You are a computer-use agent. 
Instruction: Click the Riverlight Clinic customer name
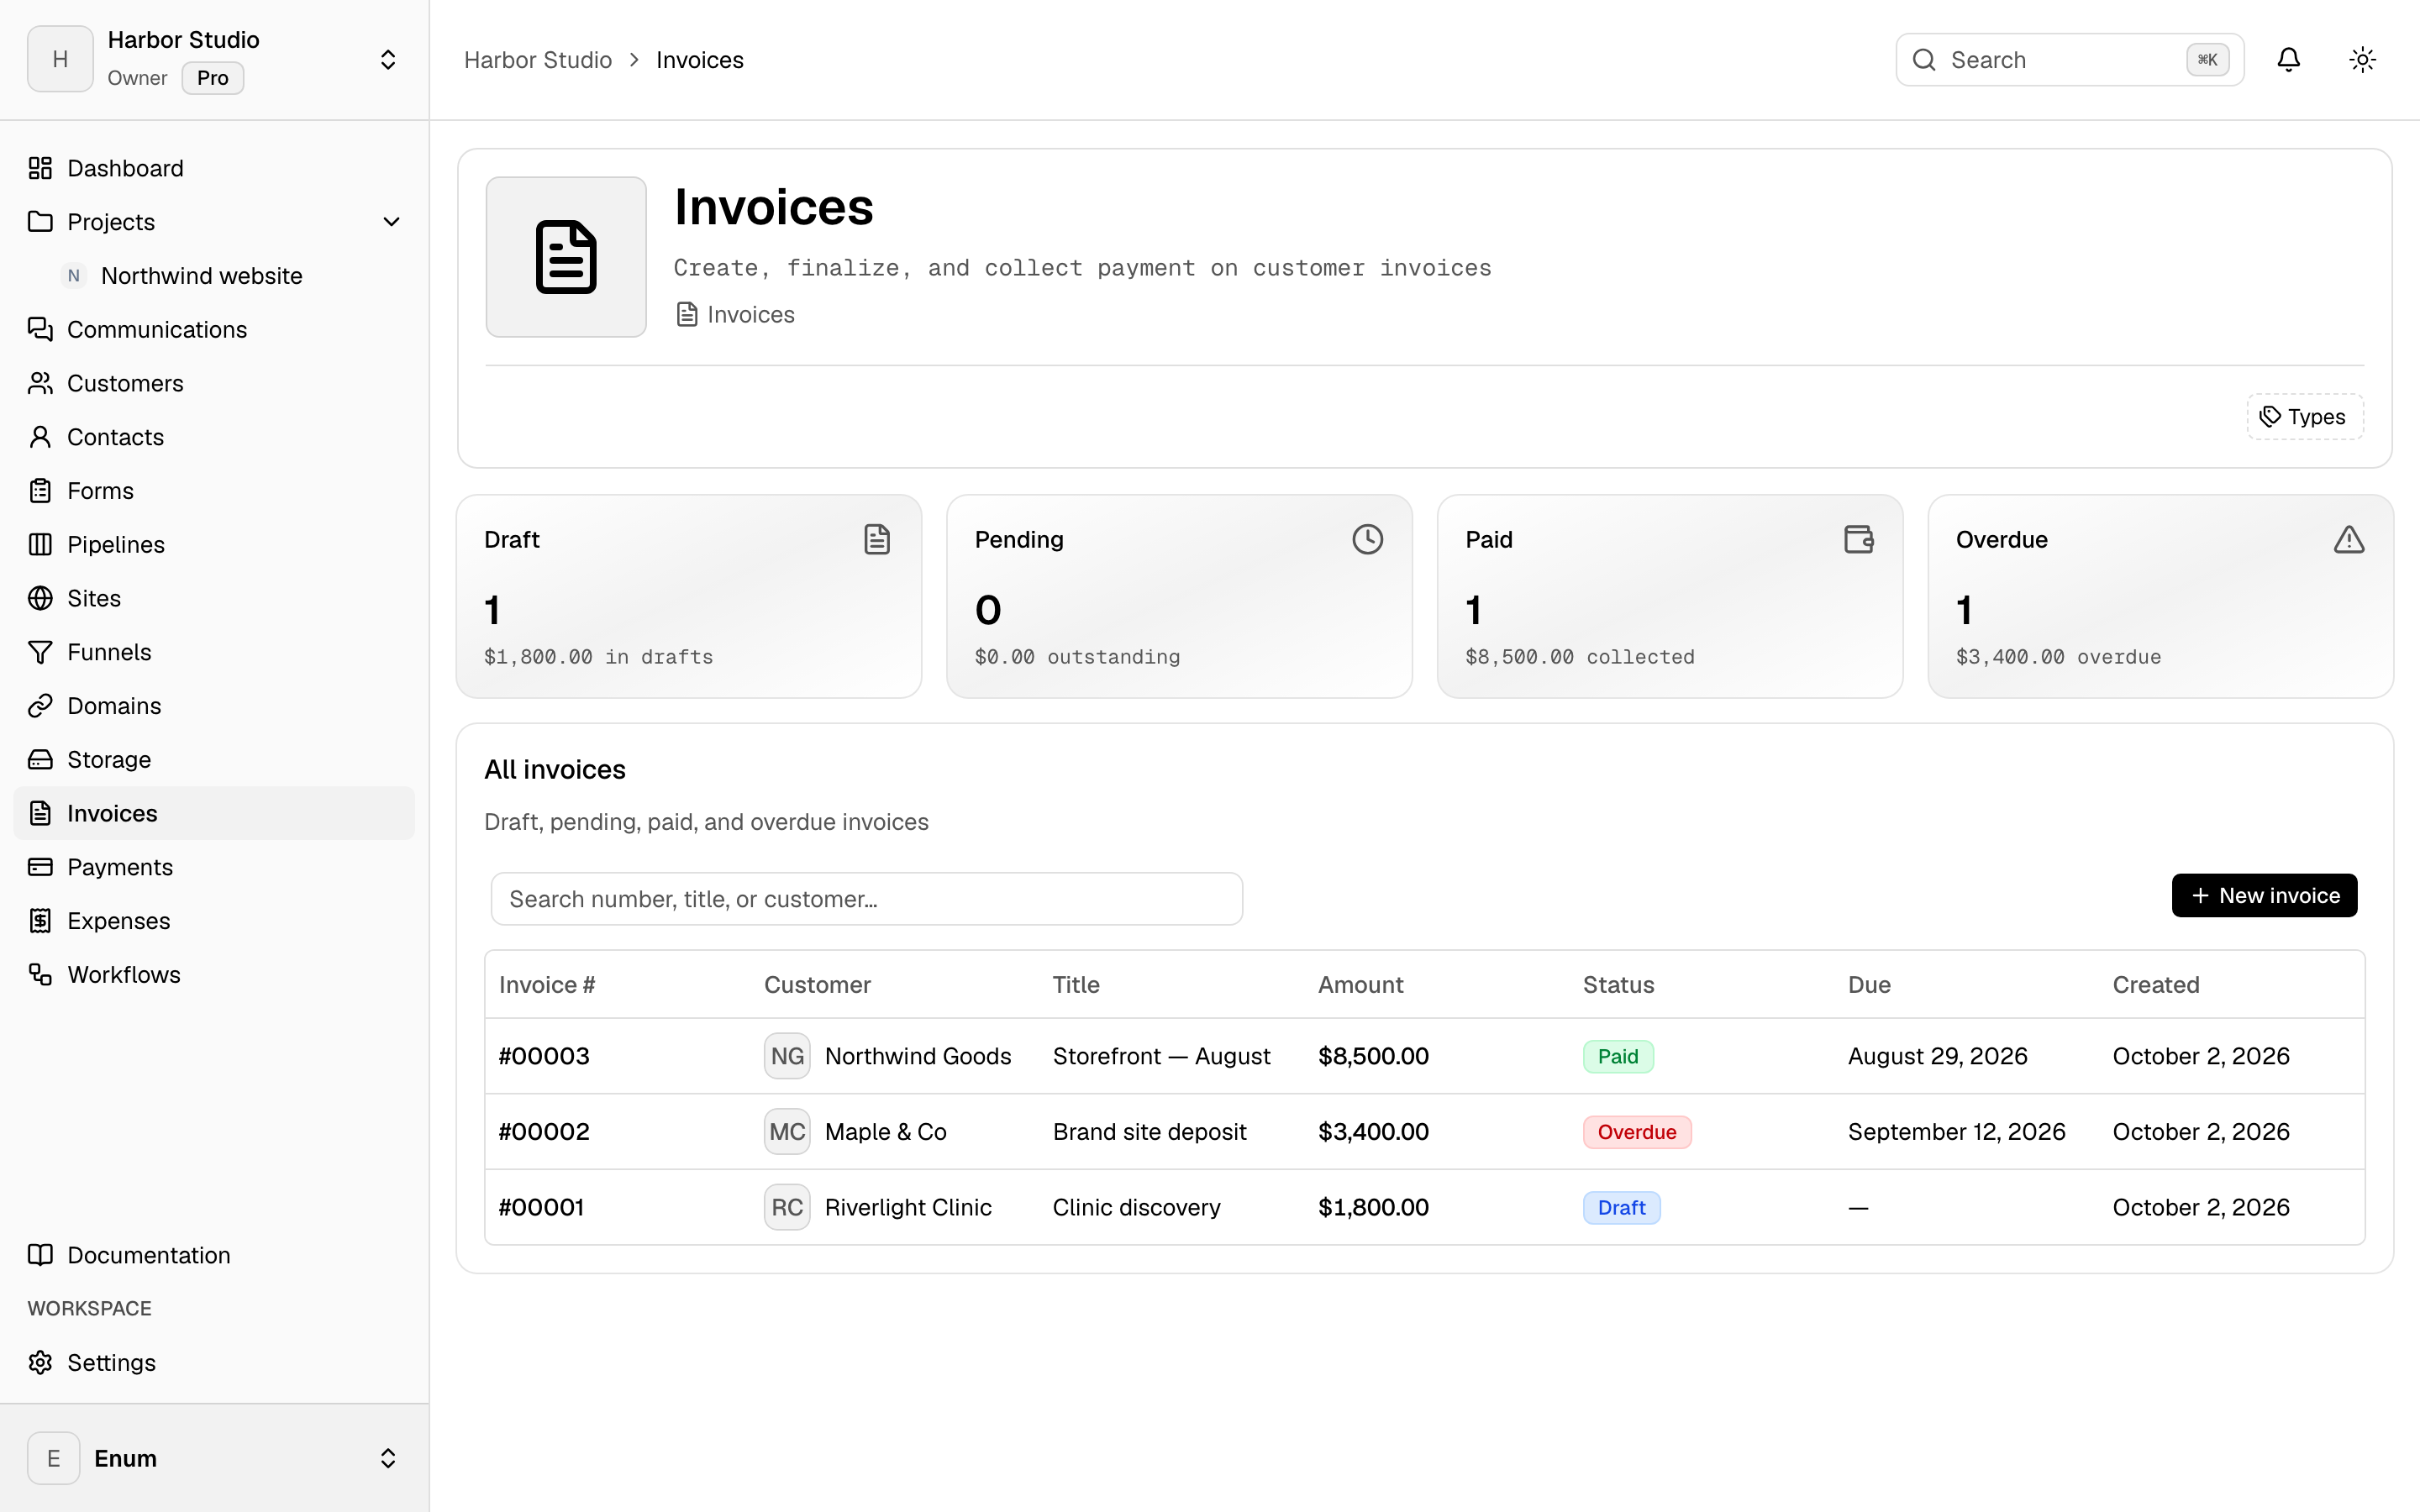tap(908, 1207)
